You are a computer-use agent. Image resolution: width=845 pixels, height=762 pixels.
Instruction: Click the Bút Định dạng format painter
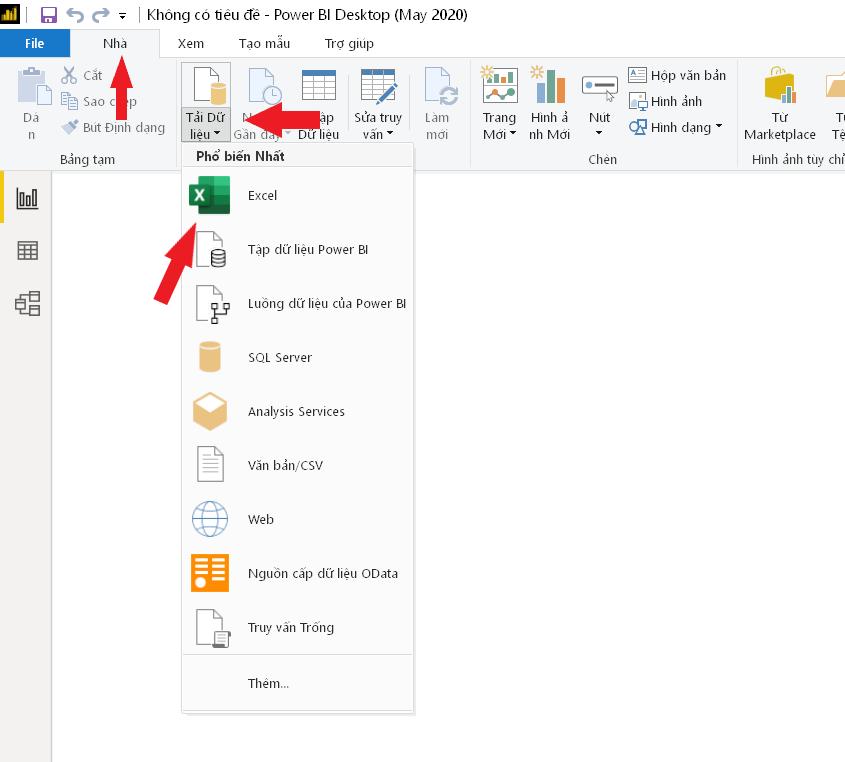(113, 127)
